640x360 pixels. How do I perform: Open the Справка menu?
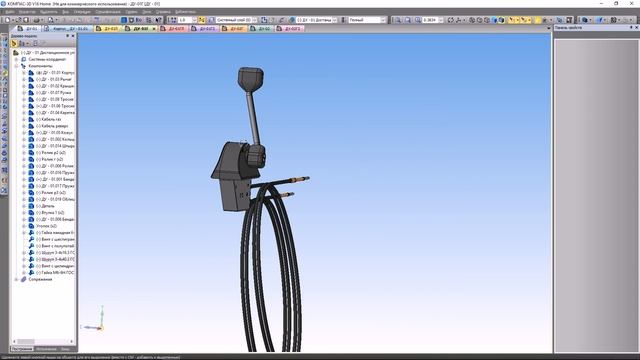163,12
